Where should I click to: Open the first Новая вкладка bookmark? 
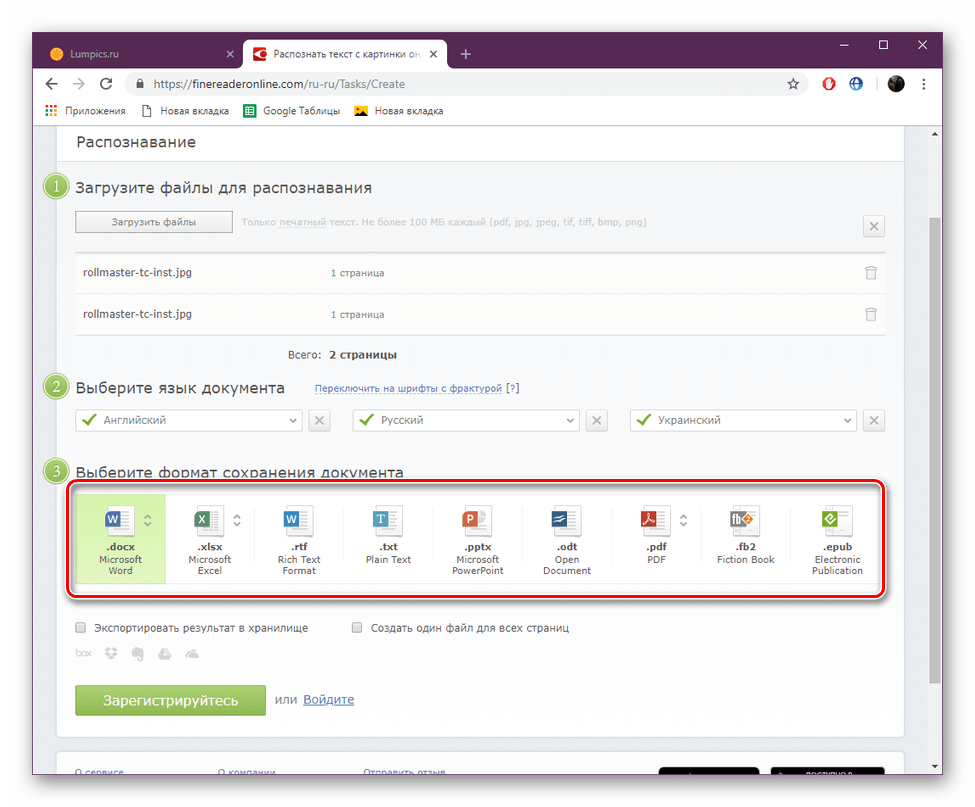coord(185,111)
